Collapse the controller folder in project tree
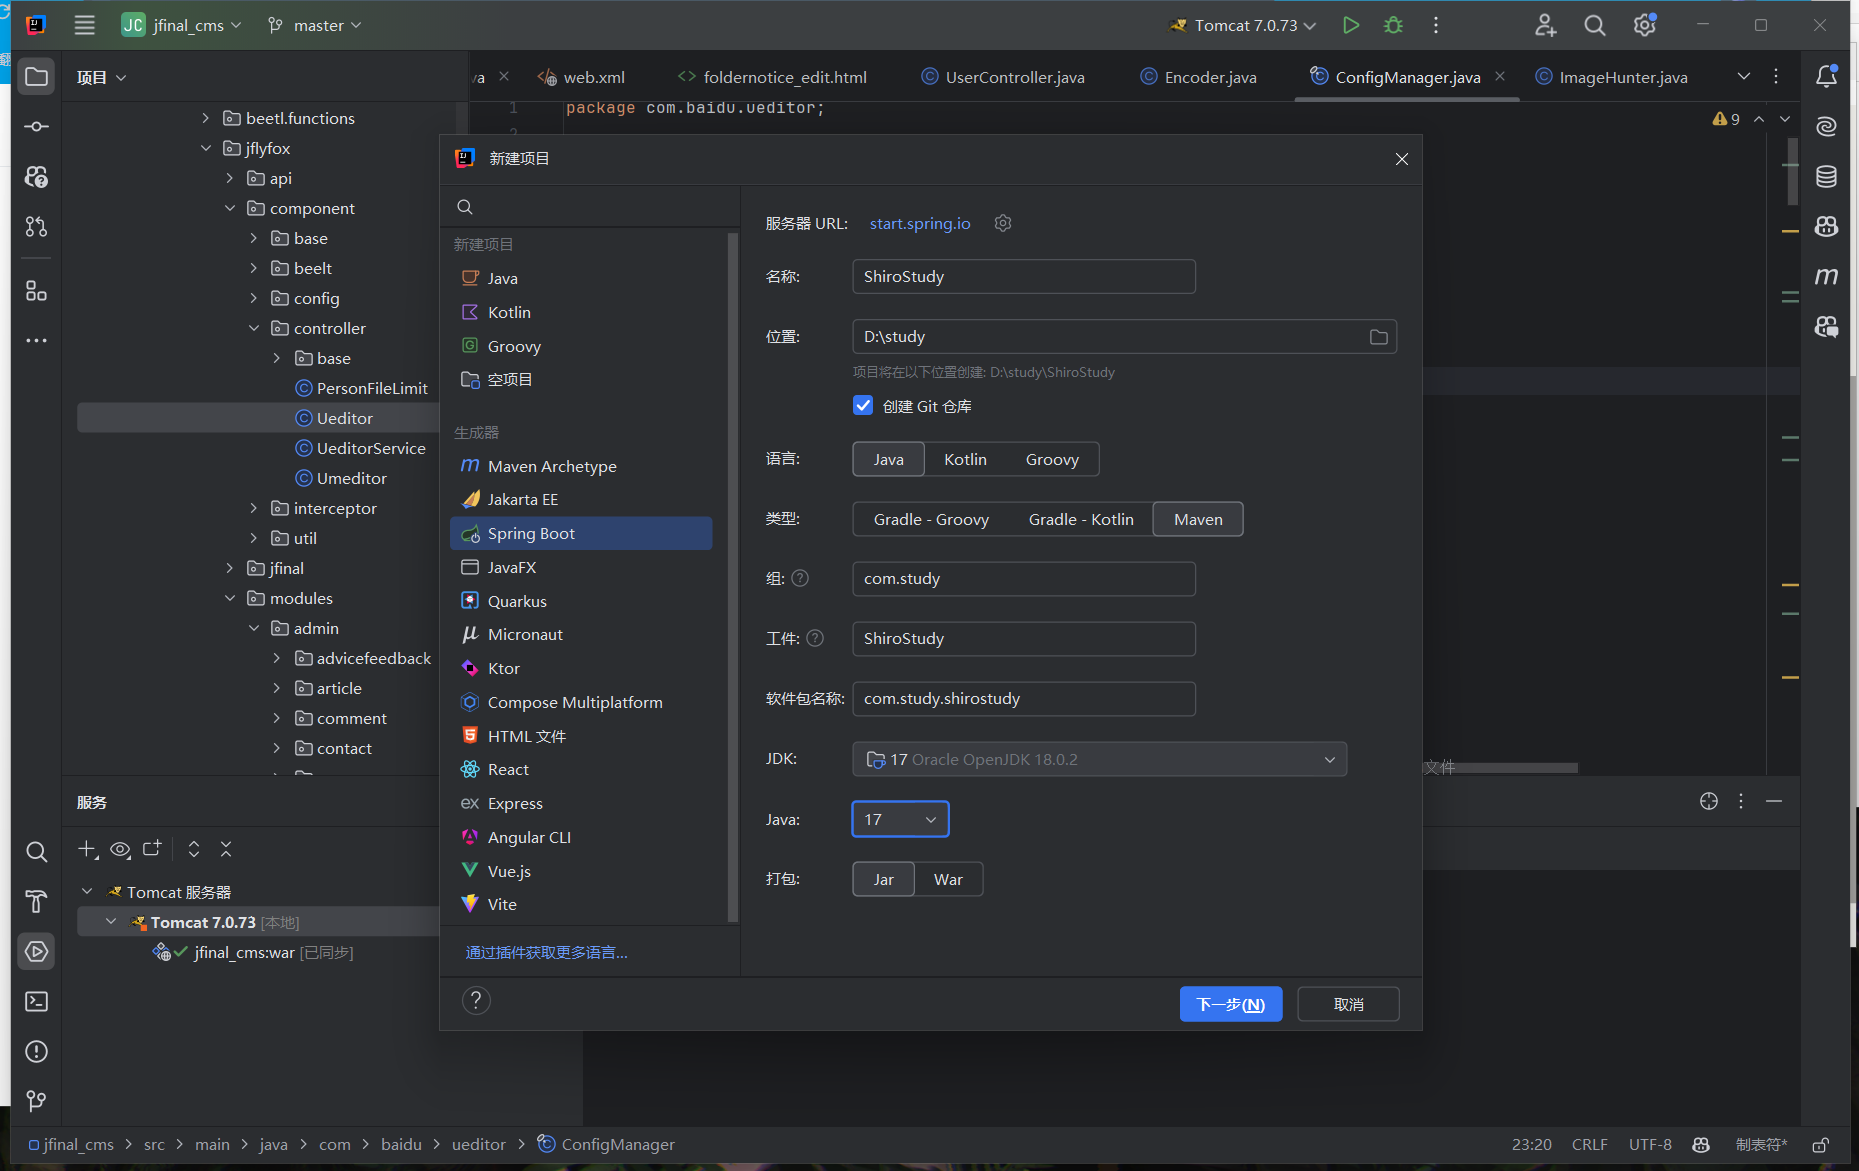 [254, 328]
